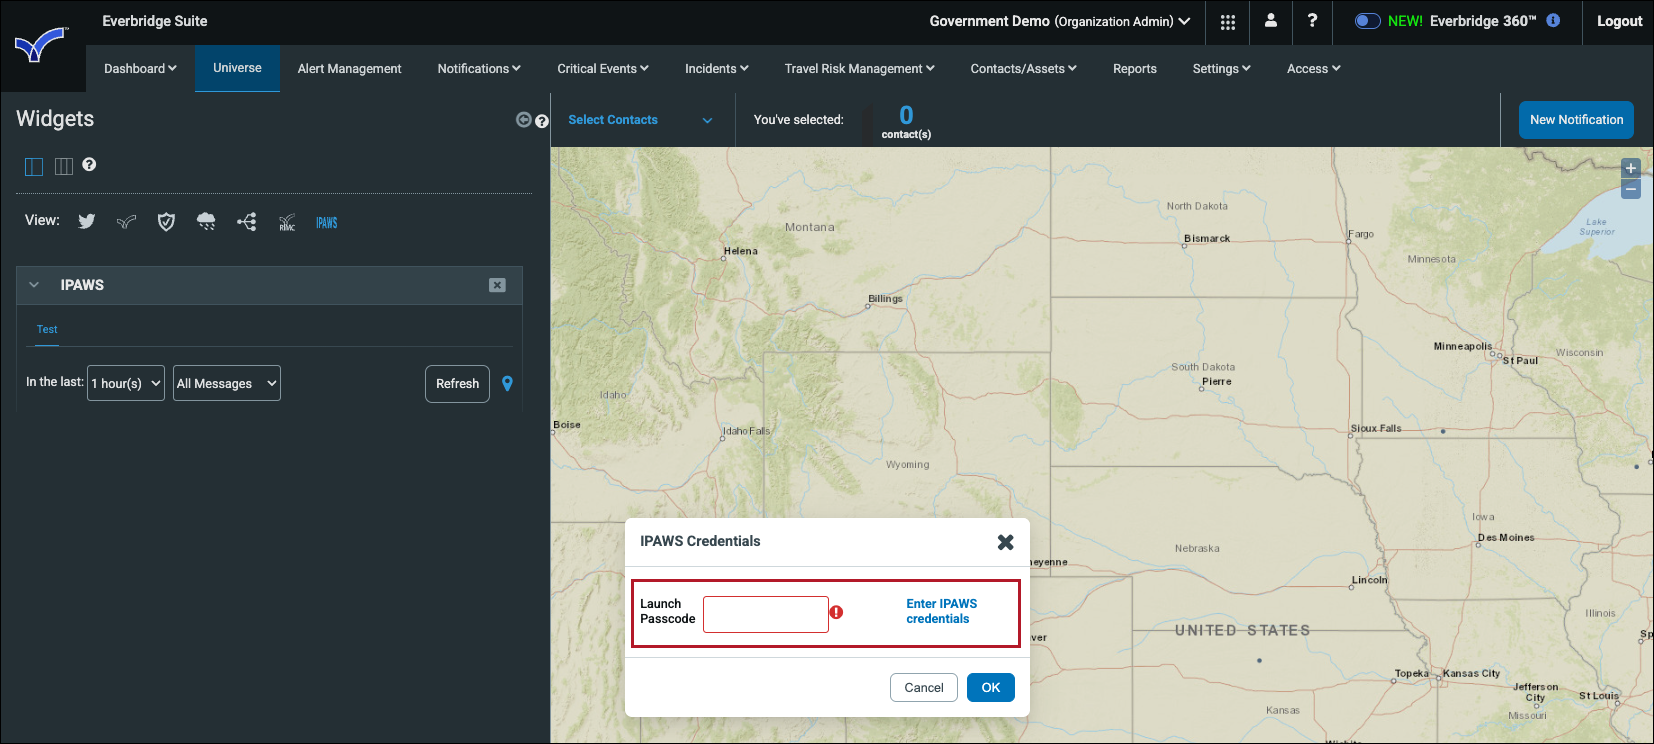
Task: Select the Test tab in IPAWS widget
Action: pos(47,330)
